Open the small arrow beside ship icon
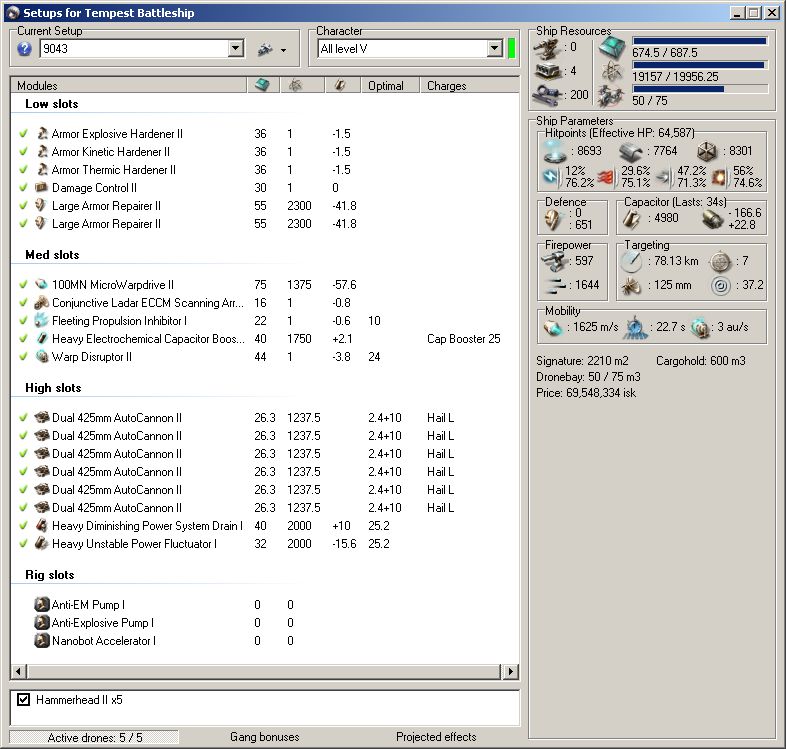Viewport: 786px width, 749px height. tap(284, 50)
